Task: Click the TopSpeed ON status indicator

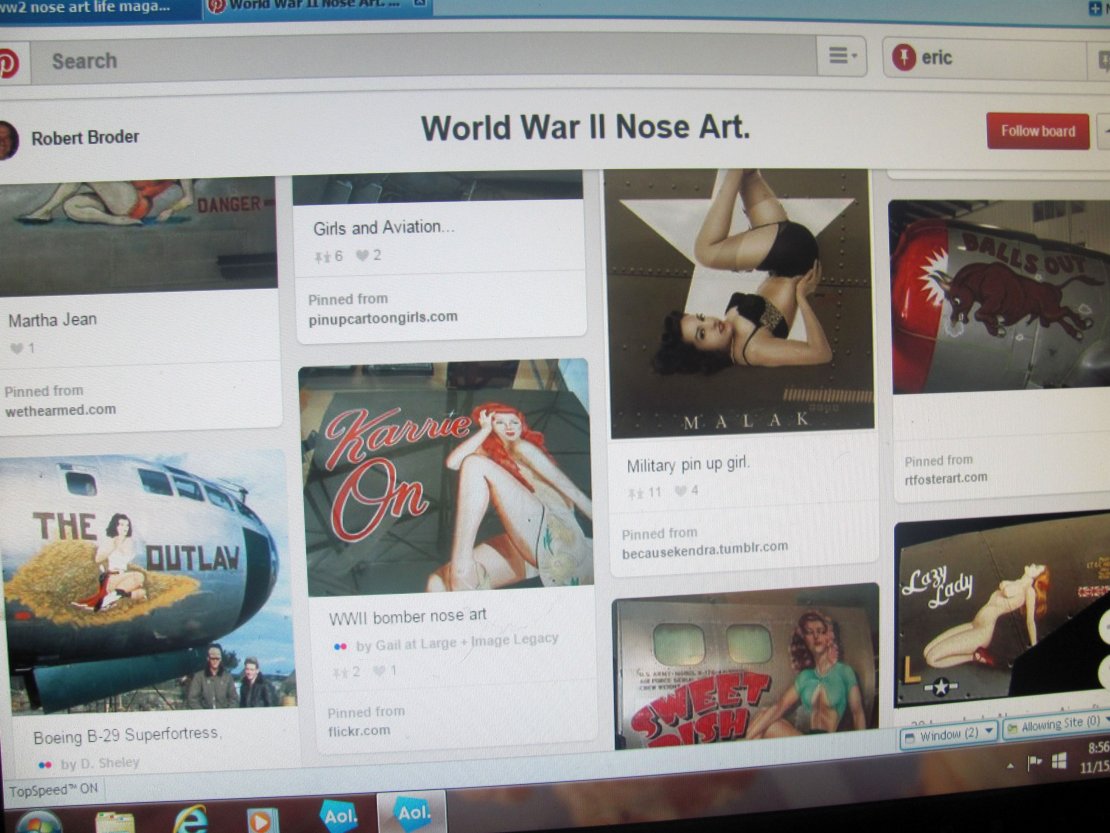Action: click(x=53, y=789)
